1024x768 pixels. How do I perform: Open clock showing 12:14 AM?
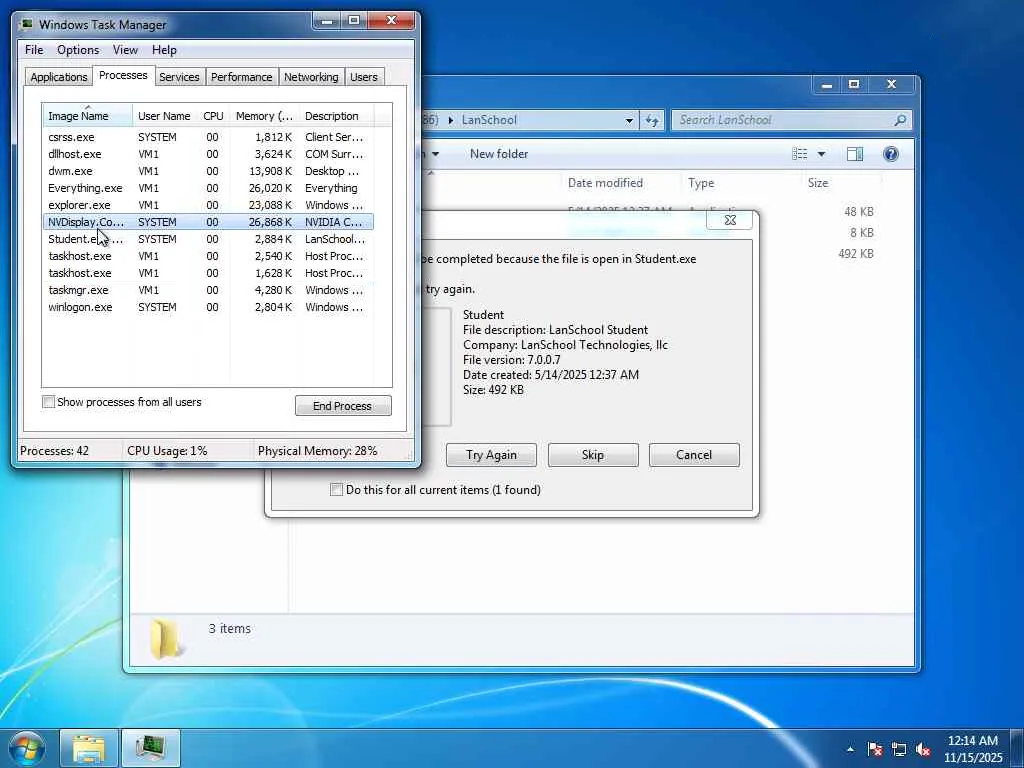[x=973, y=749]
